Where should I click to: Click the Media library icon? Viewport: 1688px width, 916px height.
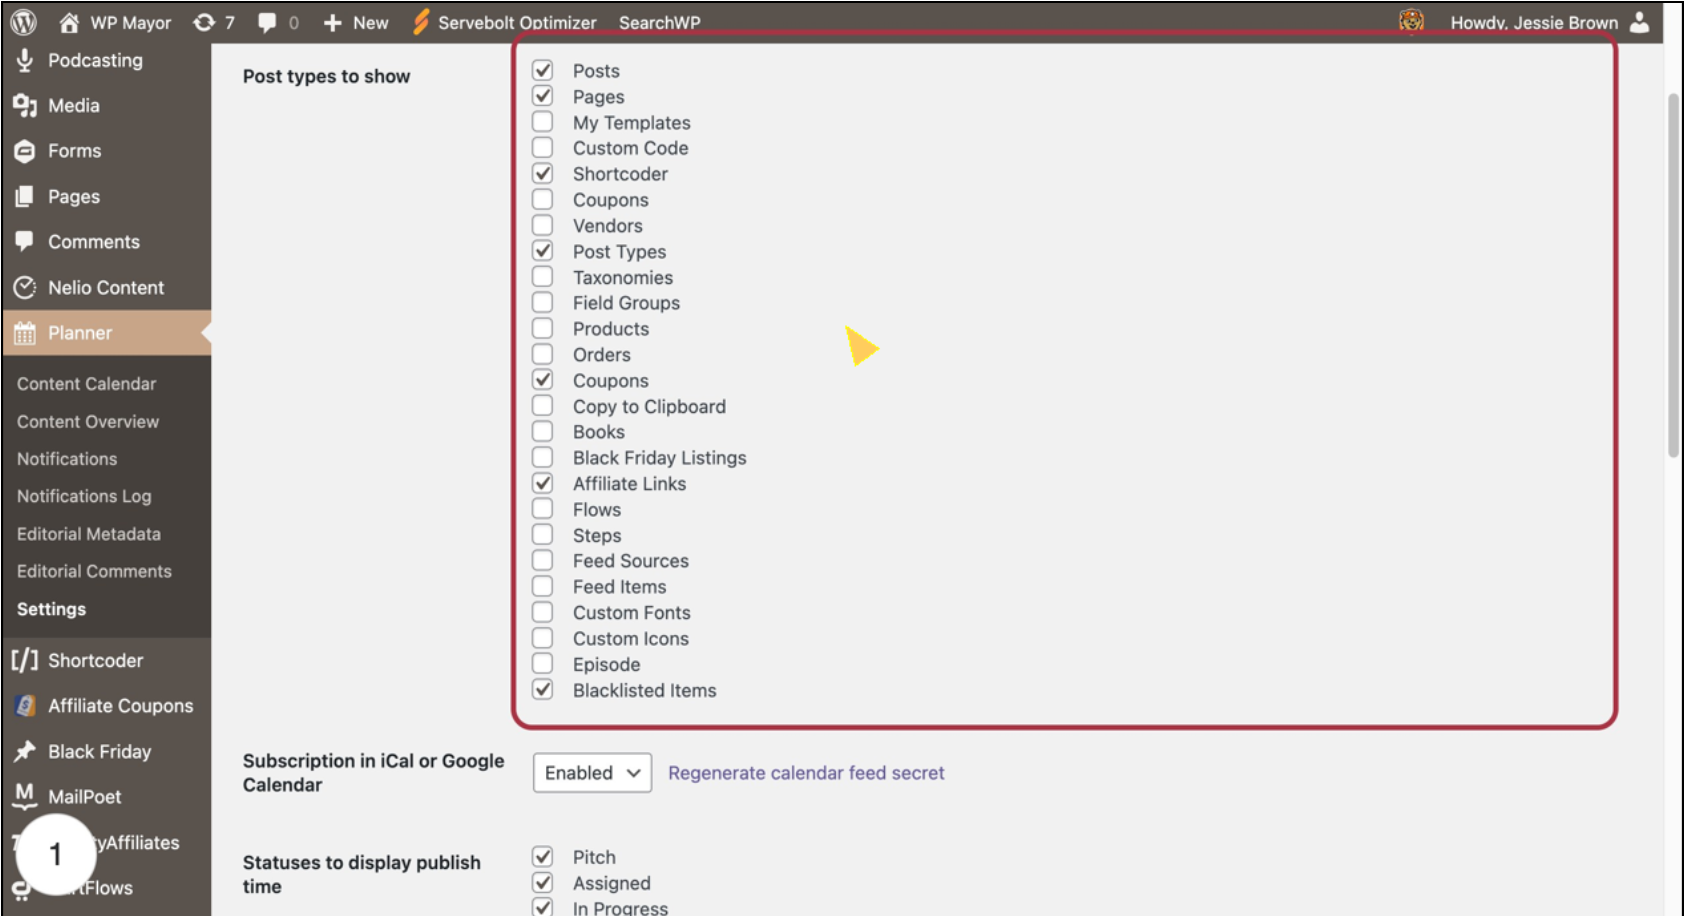point(25,105)
